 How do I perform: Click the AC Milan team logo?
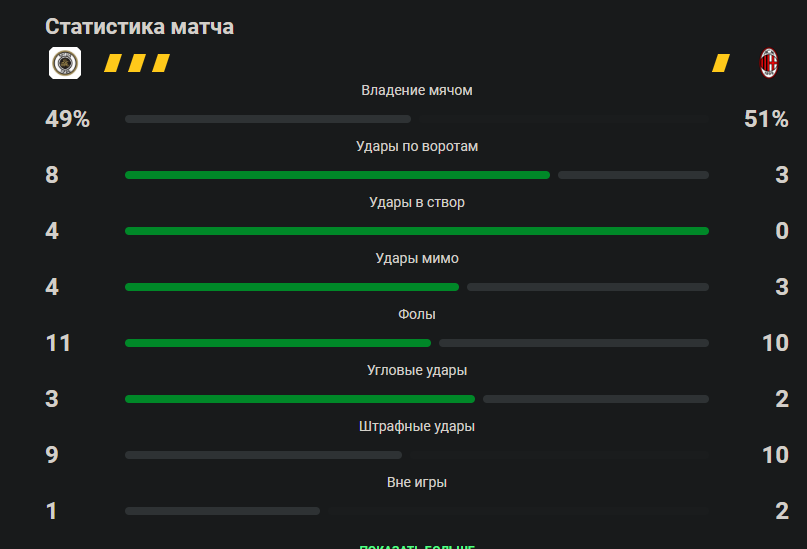[x=769, y=63]
